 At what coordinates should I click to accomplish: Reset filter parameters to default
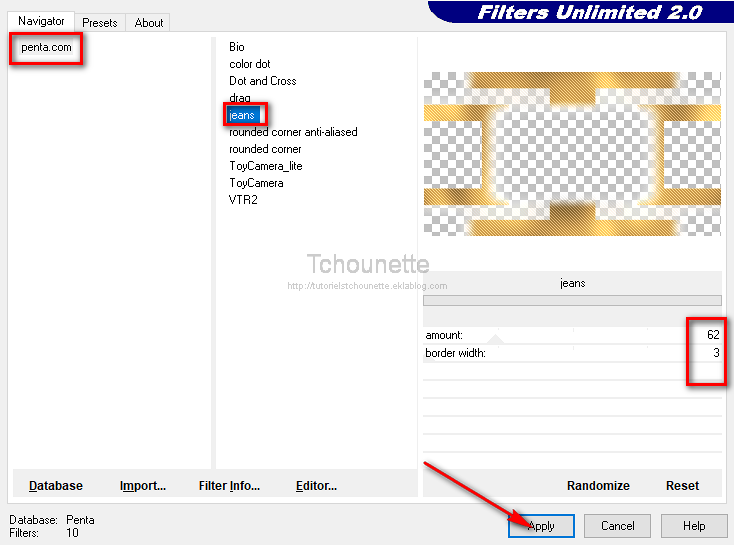(682, 486)
